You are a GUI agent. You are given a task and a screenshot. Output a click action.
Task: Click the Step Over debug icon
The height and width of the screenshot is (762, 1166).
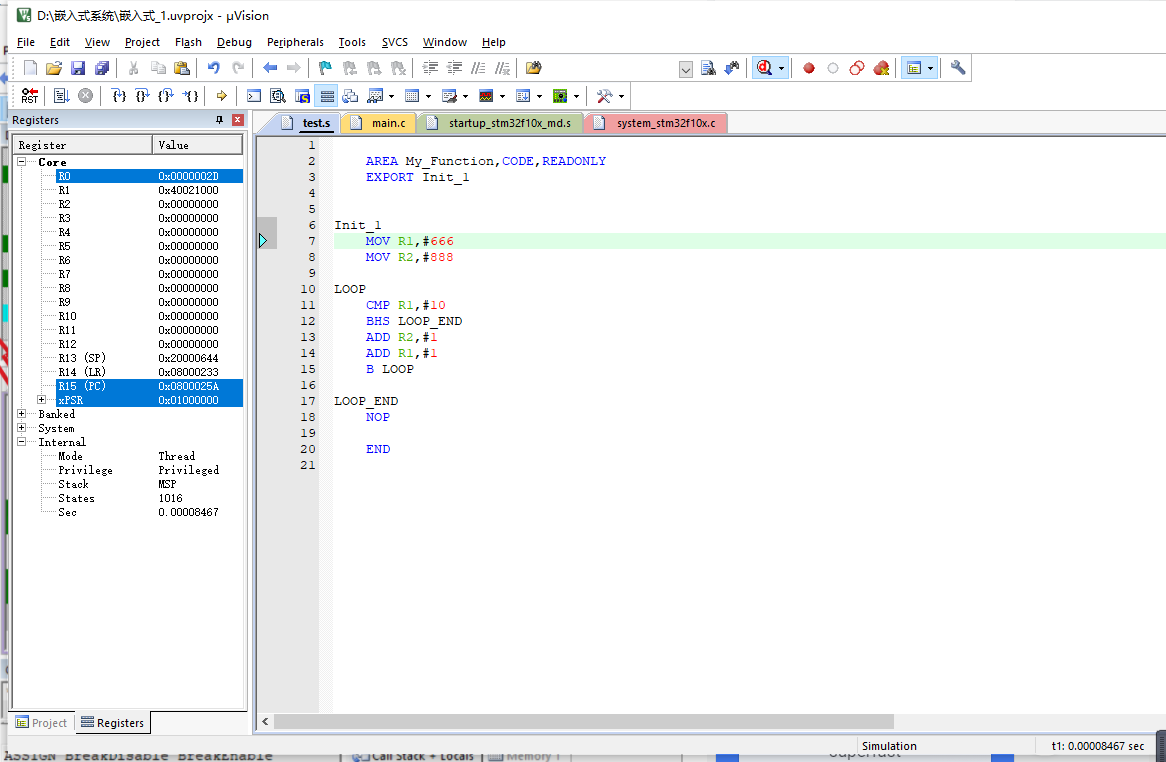143,96
